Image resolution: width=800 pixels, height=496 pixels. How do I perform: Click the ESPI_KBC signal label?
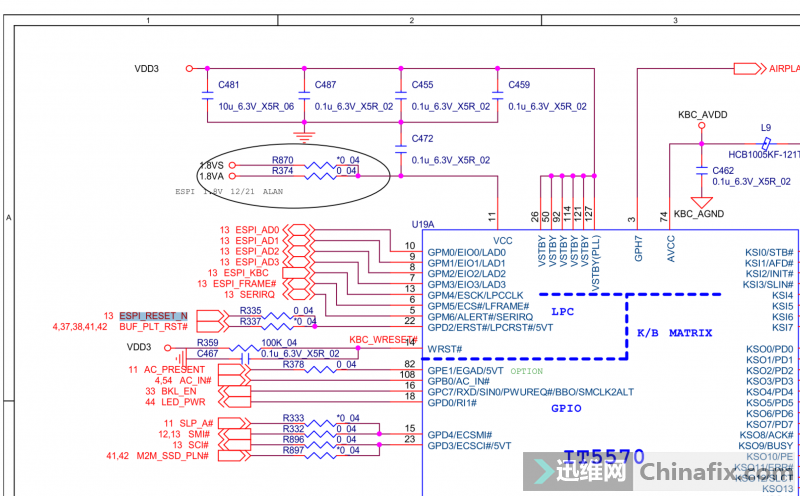coord(246,273)
